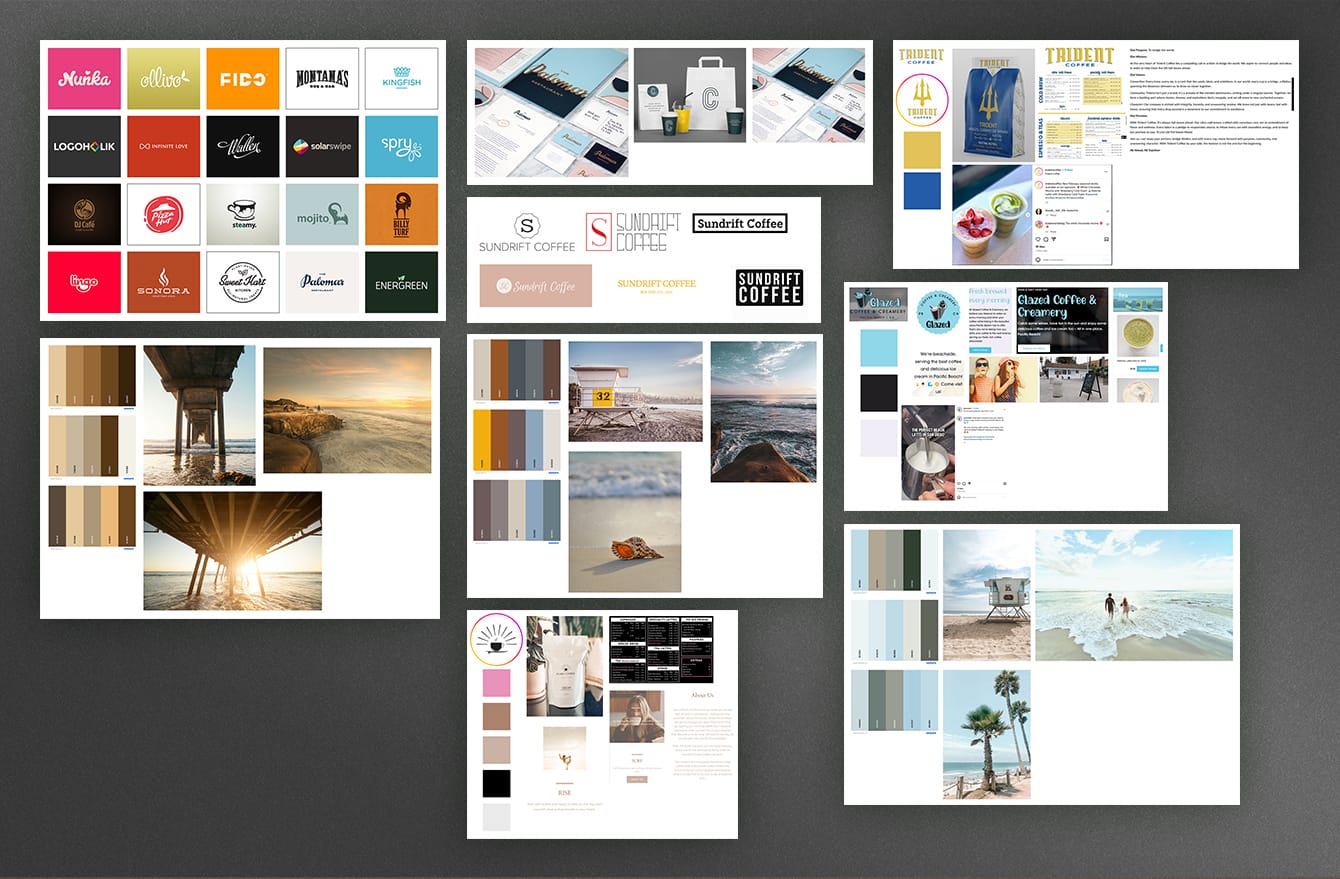The image size is (1340, 879).
Task: Select the business cards mockup photo
Action: point(809,95)
